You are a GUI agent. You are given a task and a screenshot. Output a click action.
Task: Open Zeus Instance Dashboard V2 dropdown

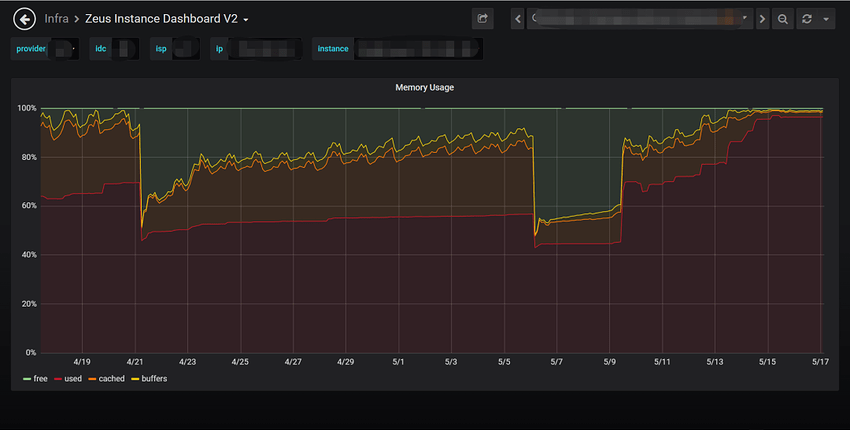pyautogui.click(x=166, y=19)
